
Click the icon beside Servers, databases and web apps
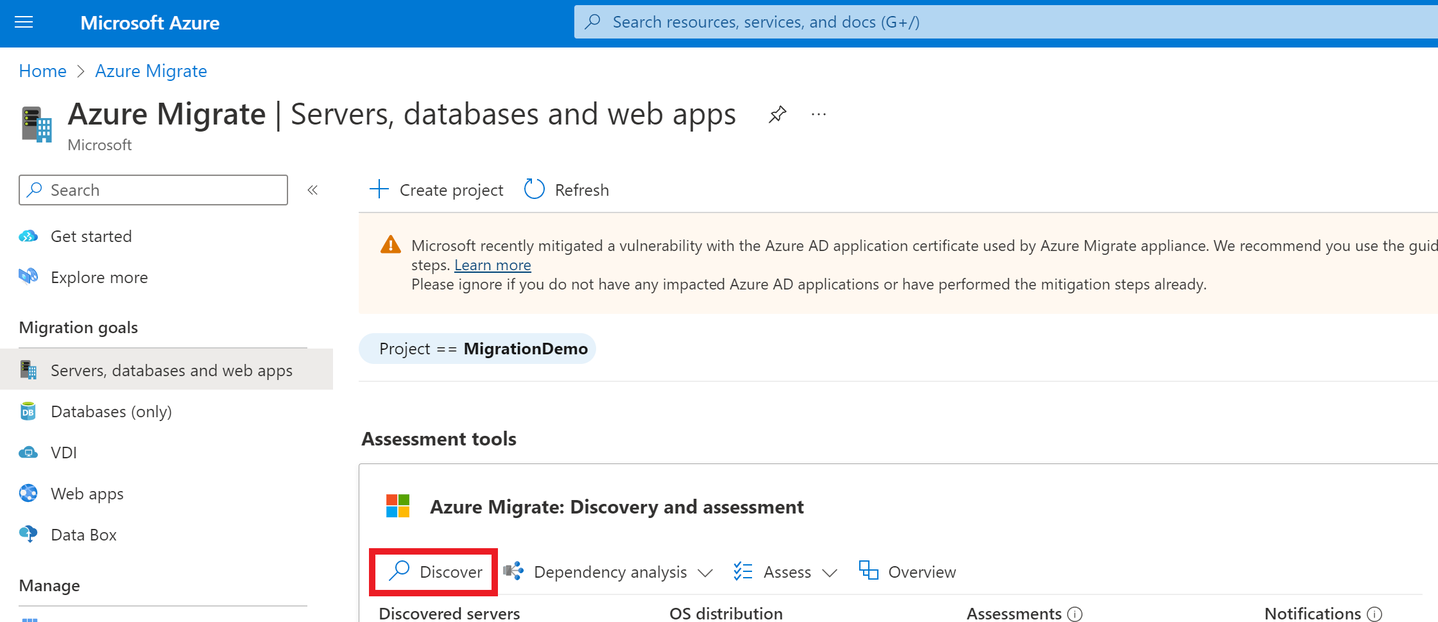29,370
